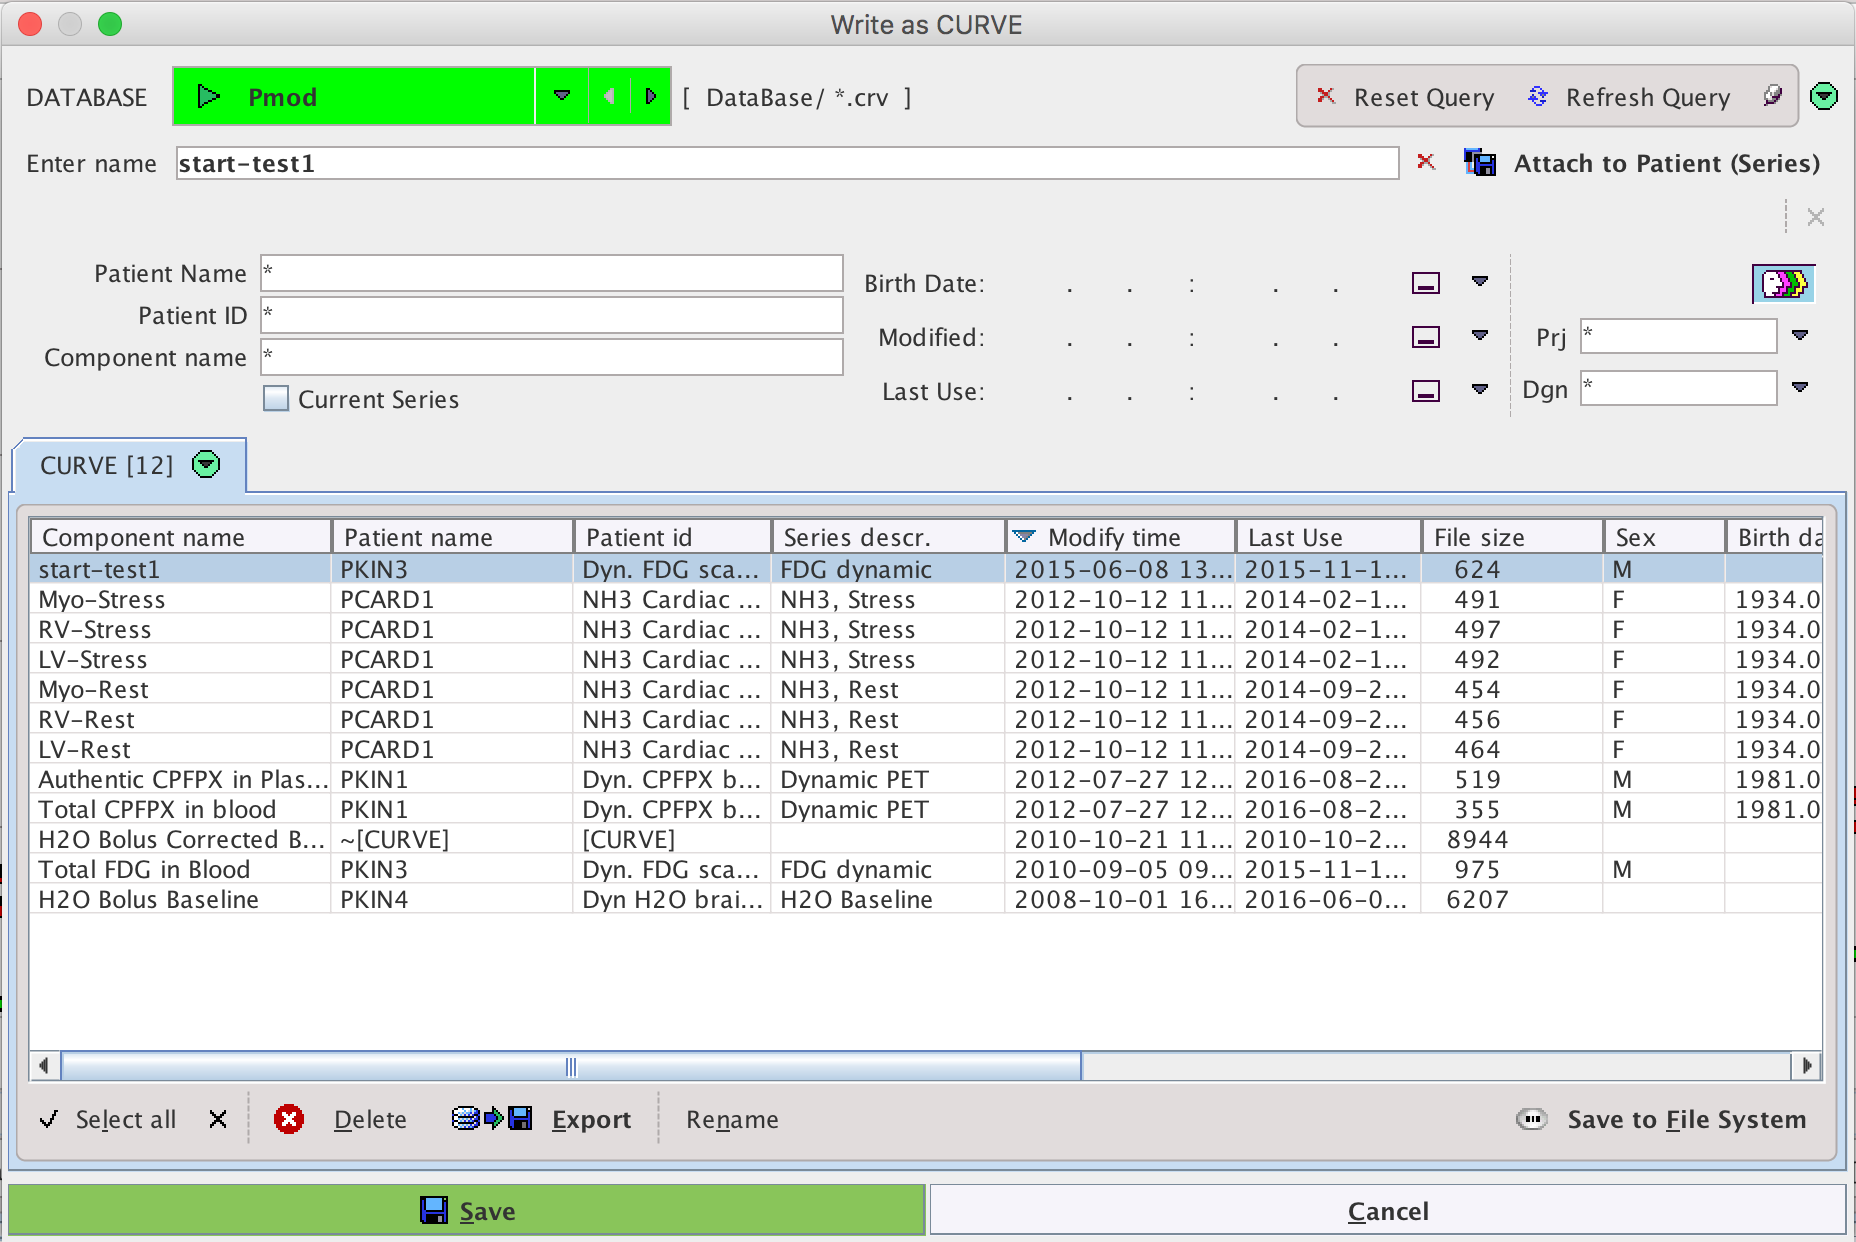Screen dimensions: 1856x1242
Task: Click green arrow icon on CURVE tab
Action: [206, 464]
